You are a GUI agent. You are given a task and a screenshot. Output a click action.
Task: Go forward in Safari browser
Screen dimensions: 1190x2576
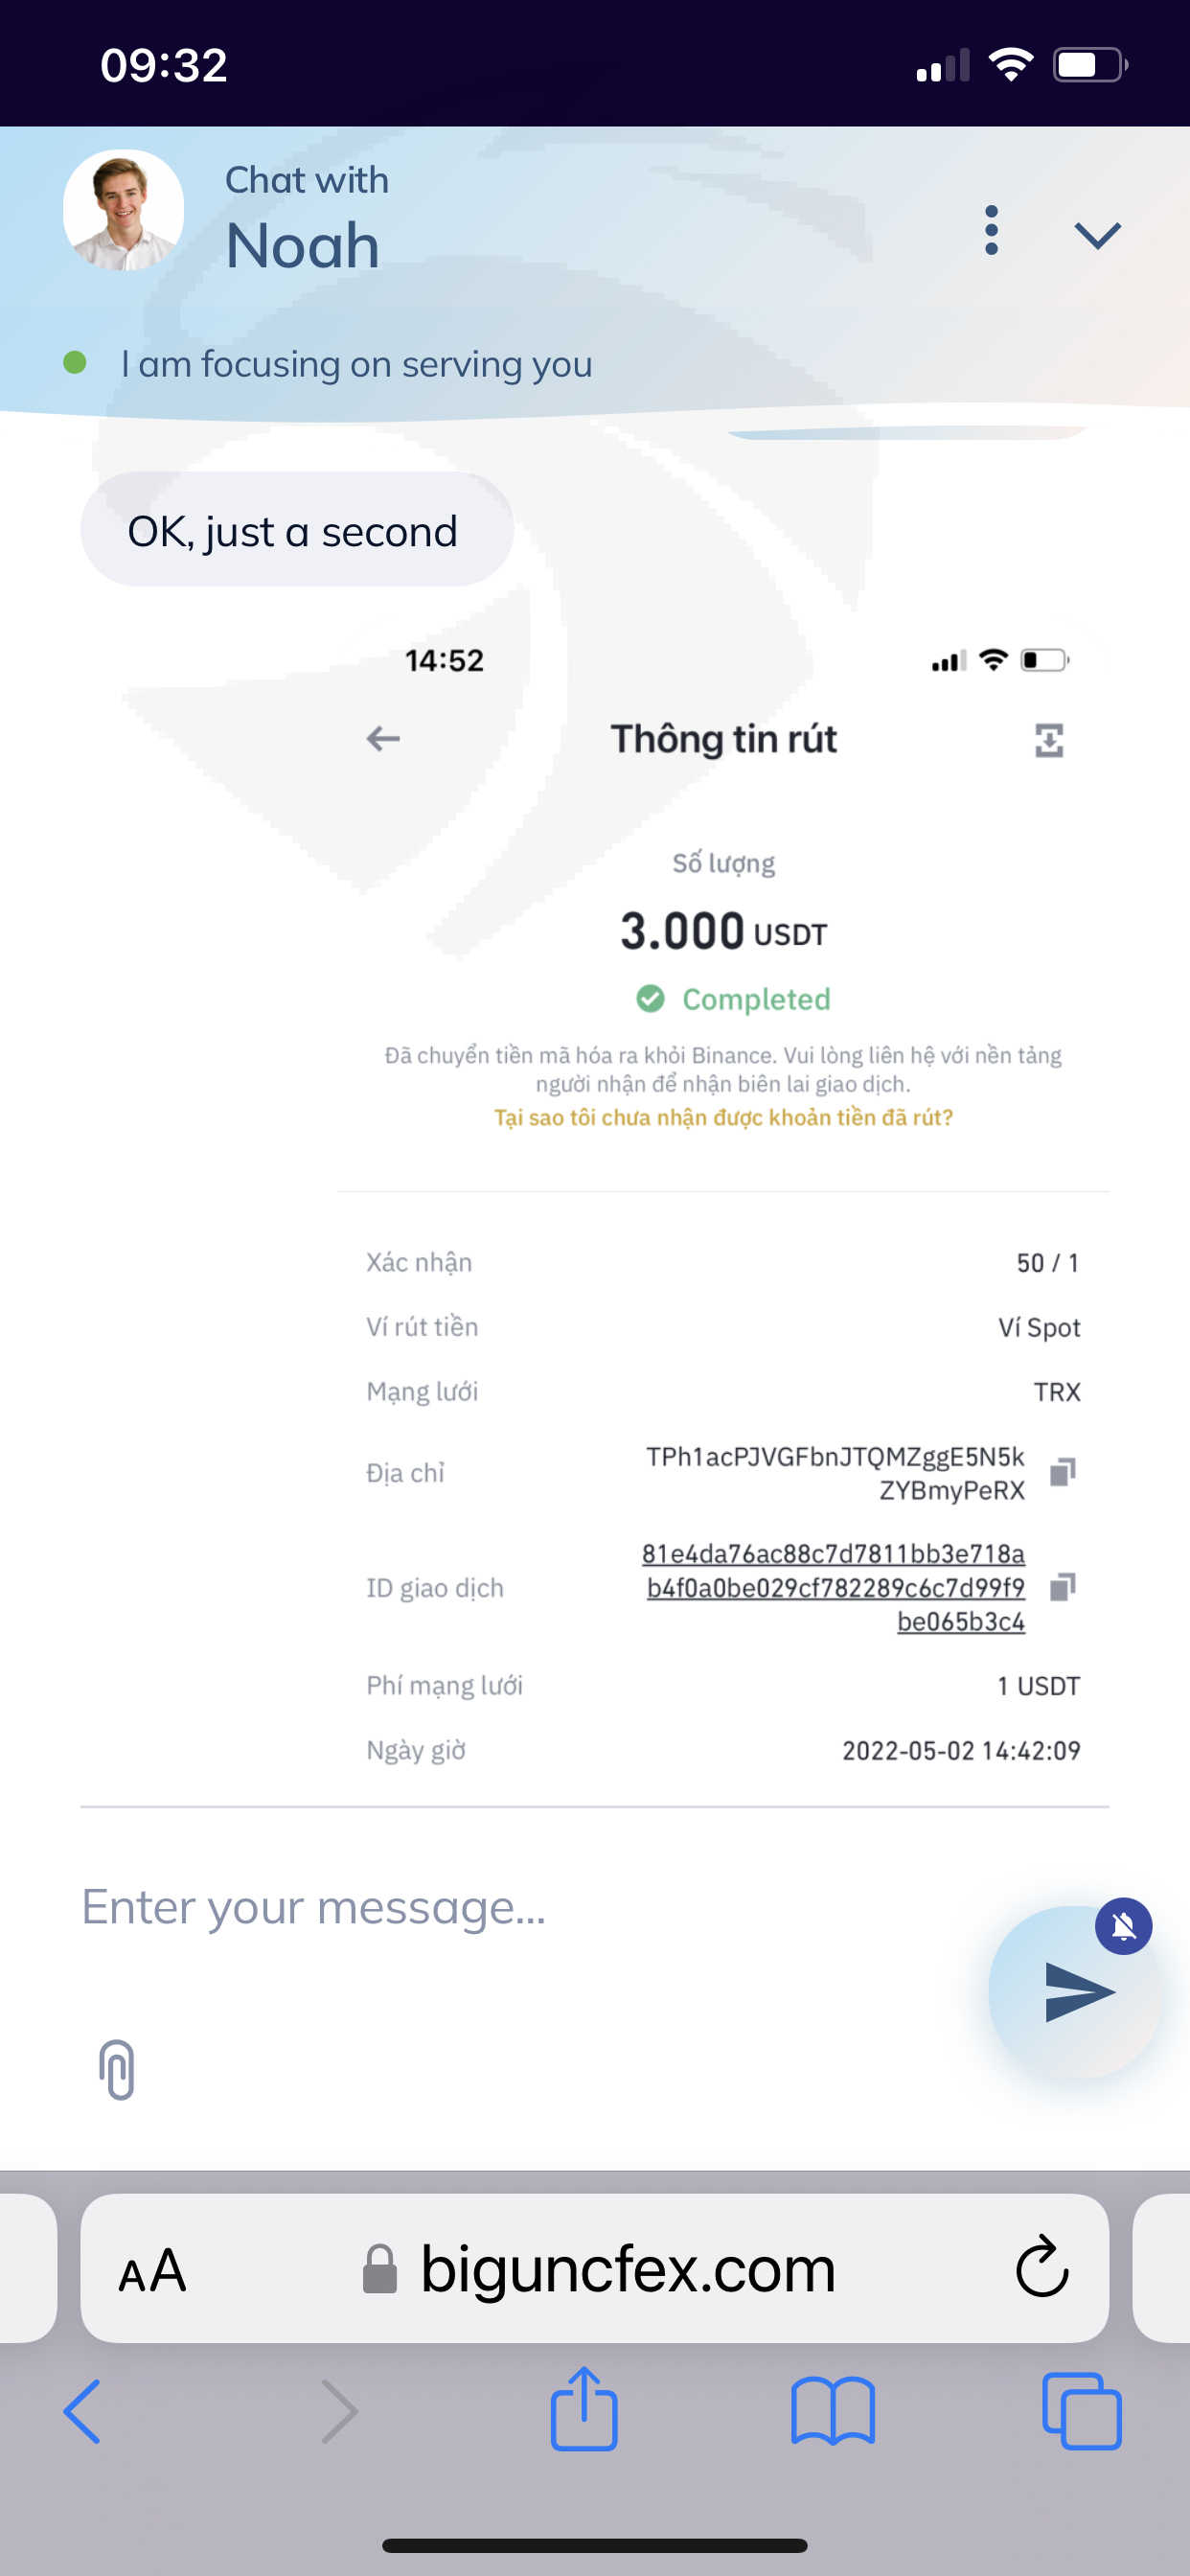338,2411
